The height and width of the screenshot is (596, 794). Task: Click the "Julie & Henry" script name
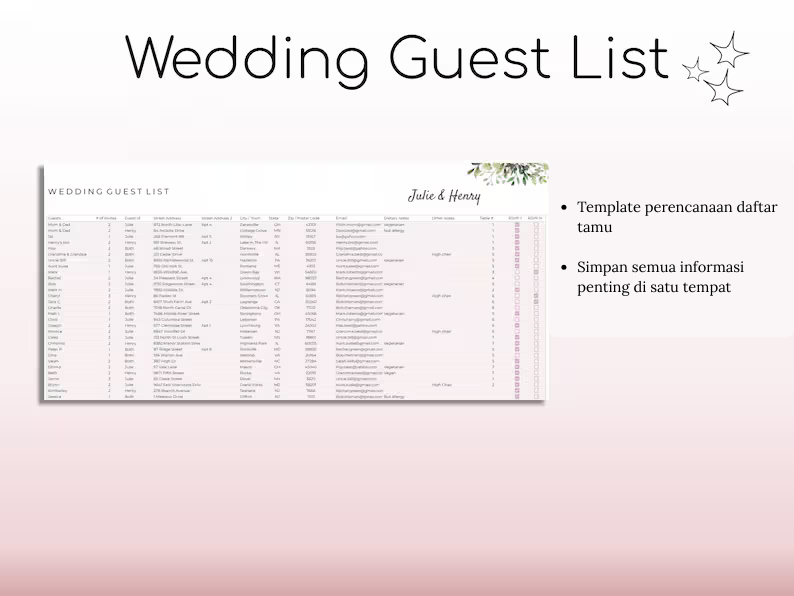point(444,196)
